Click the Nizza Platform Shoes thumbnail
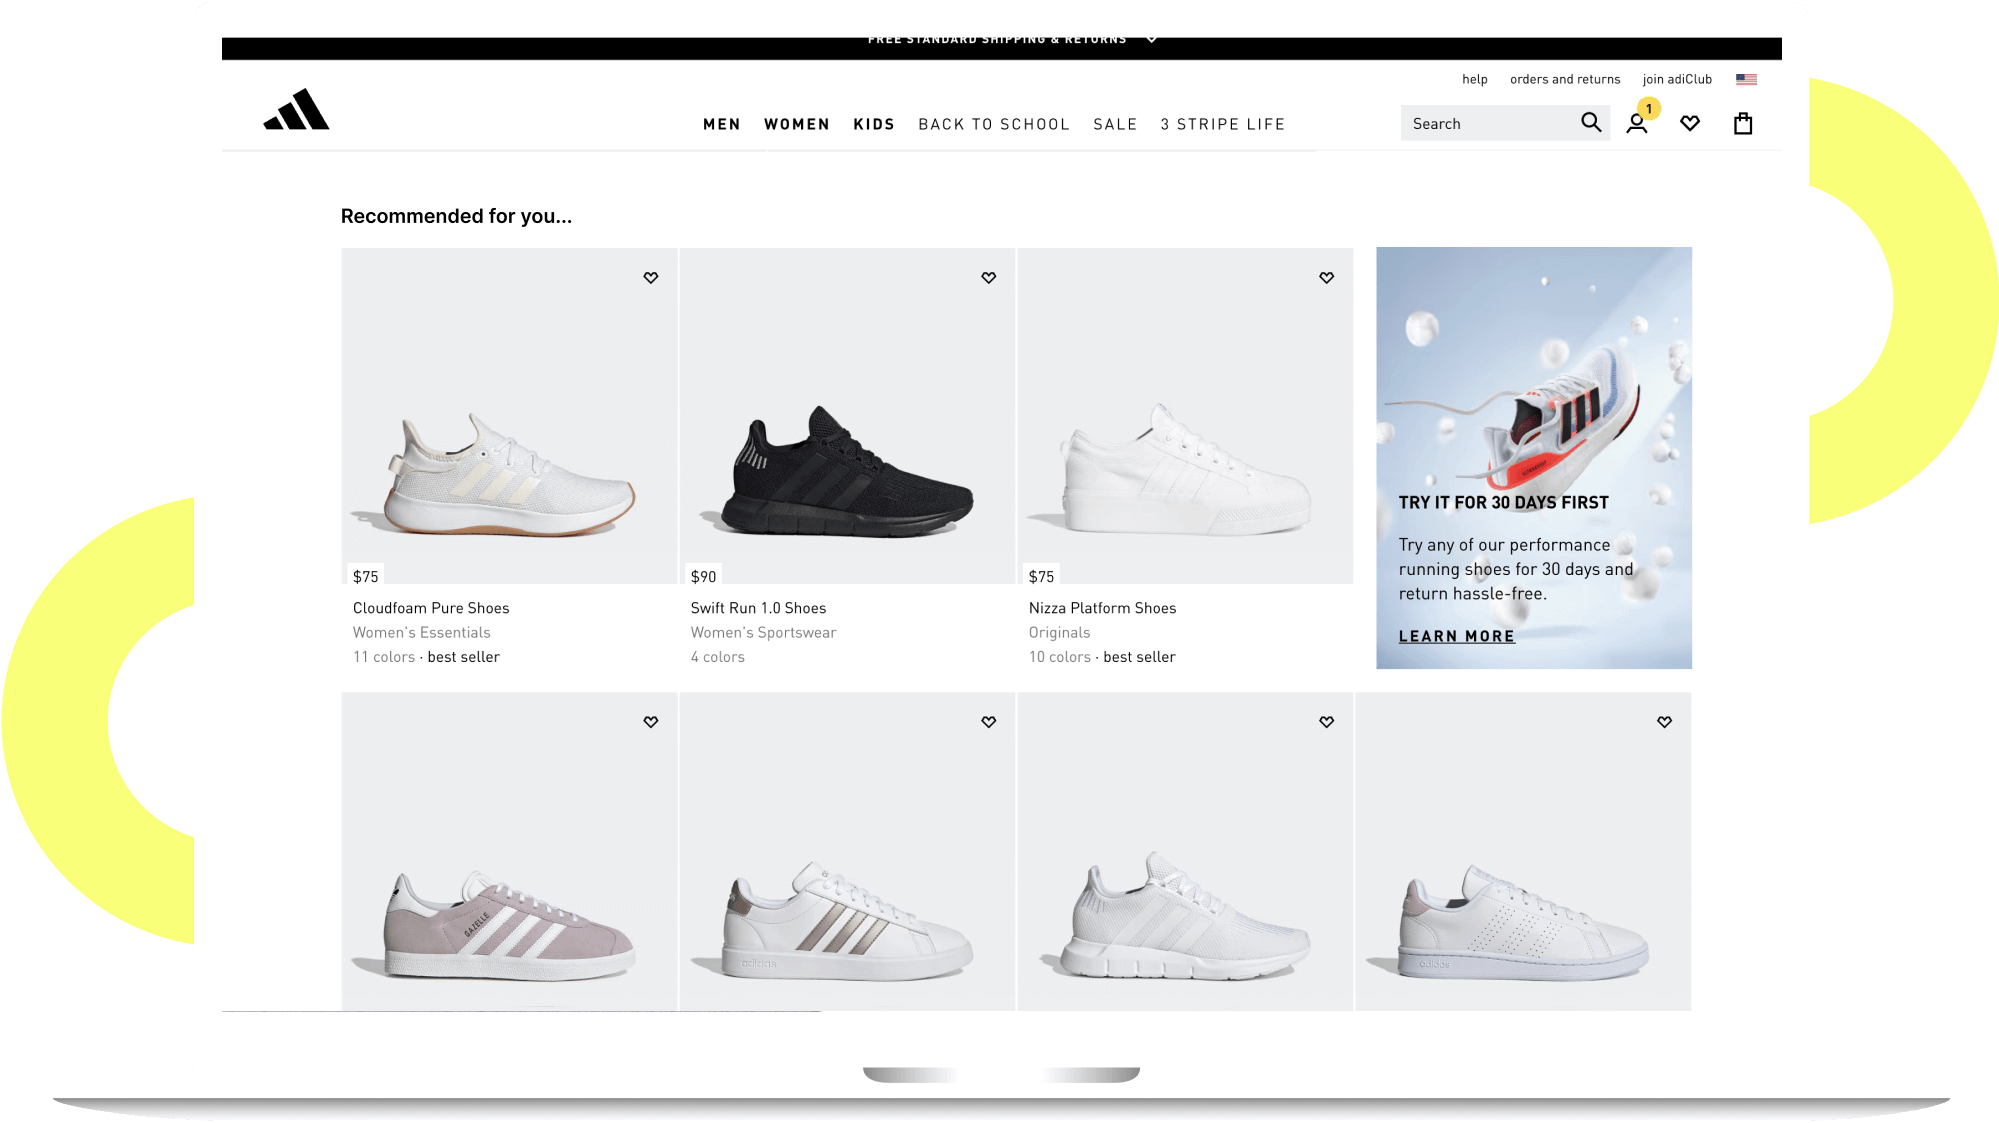This screenshot has width=1999, height=1123. click(x=1183, y=417)
